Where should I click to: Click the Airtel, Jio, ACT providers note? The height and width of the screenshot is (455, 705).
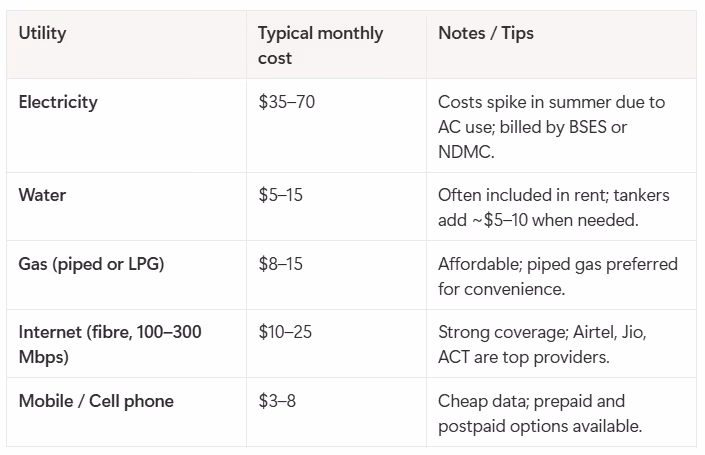(x=542, y=344)
